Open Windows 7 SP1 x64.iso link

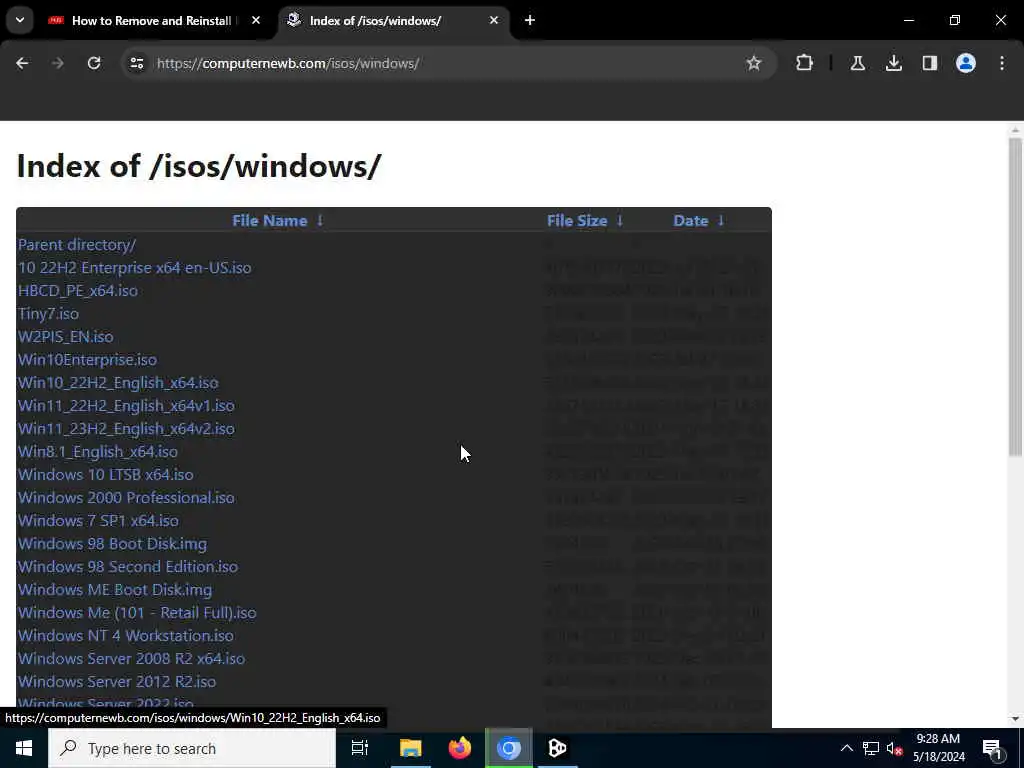[98, 520]
